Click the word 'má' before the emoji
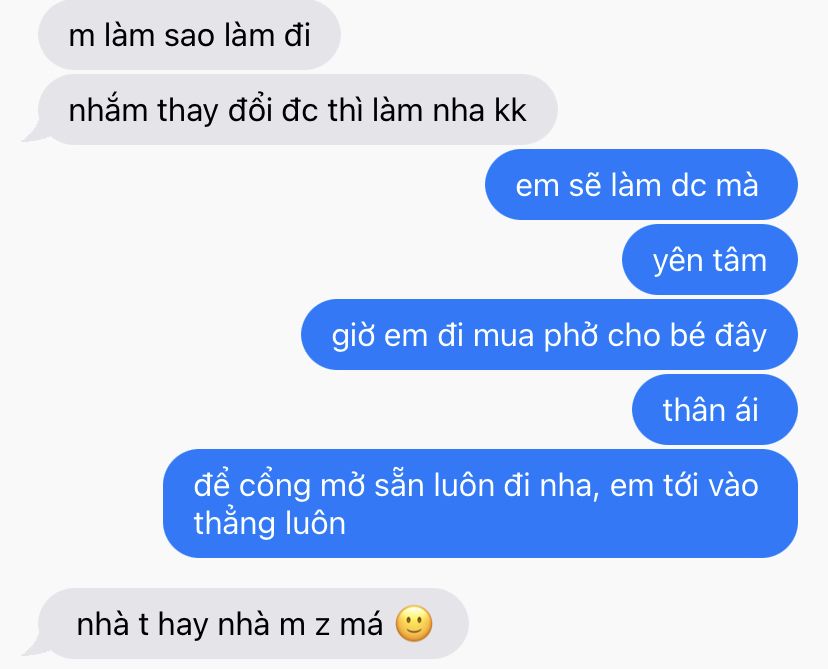 pyautogui.click(x=361, y=624)
